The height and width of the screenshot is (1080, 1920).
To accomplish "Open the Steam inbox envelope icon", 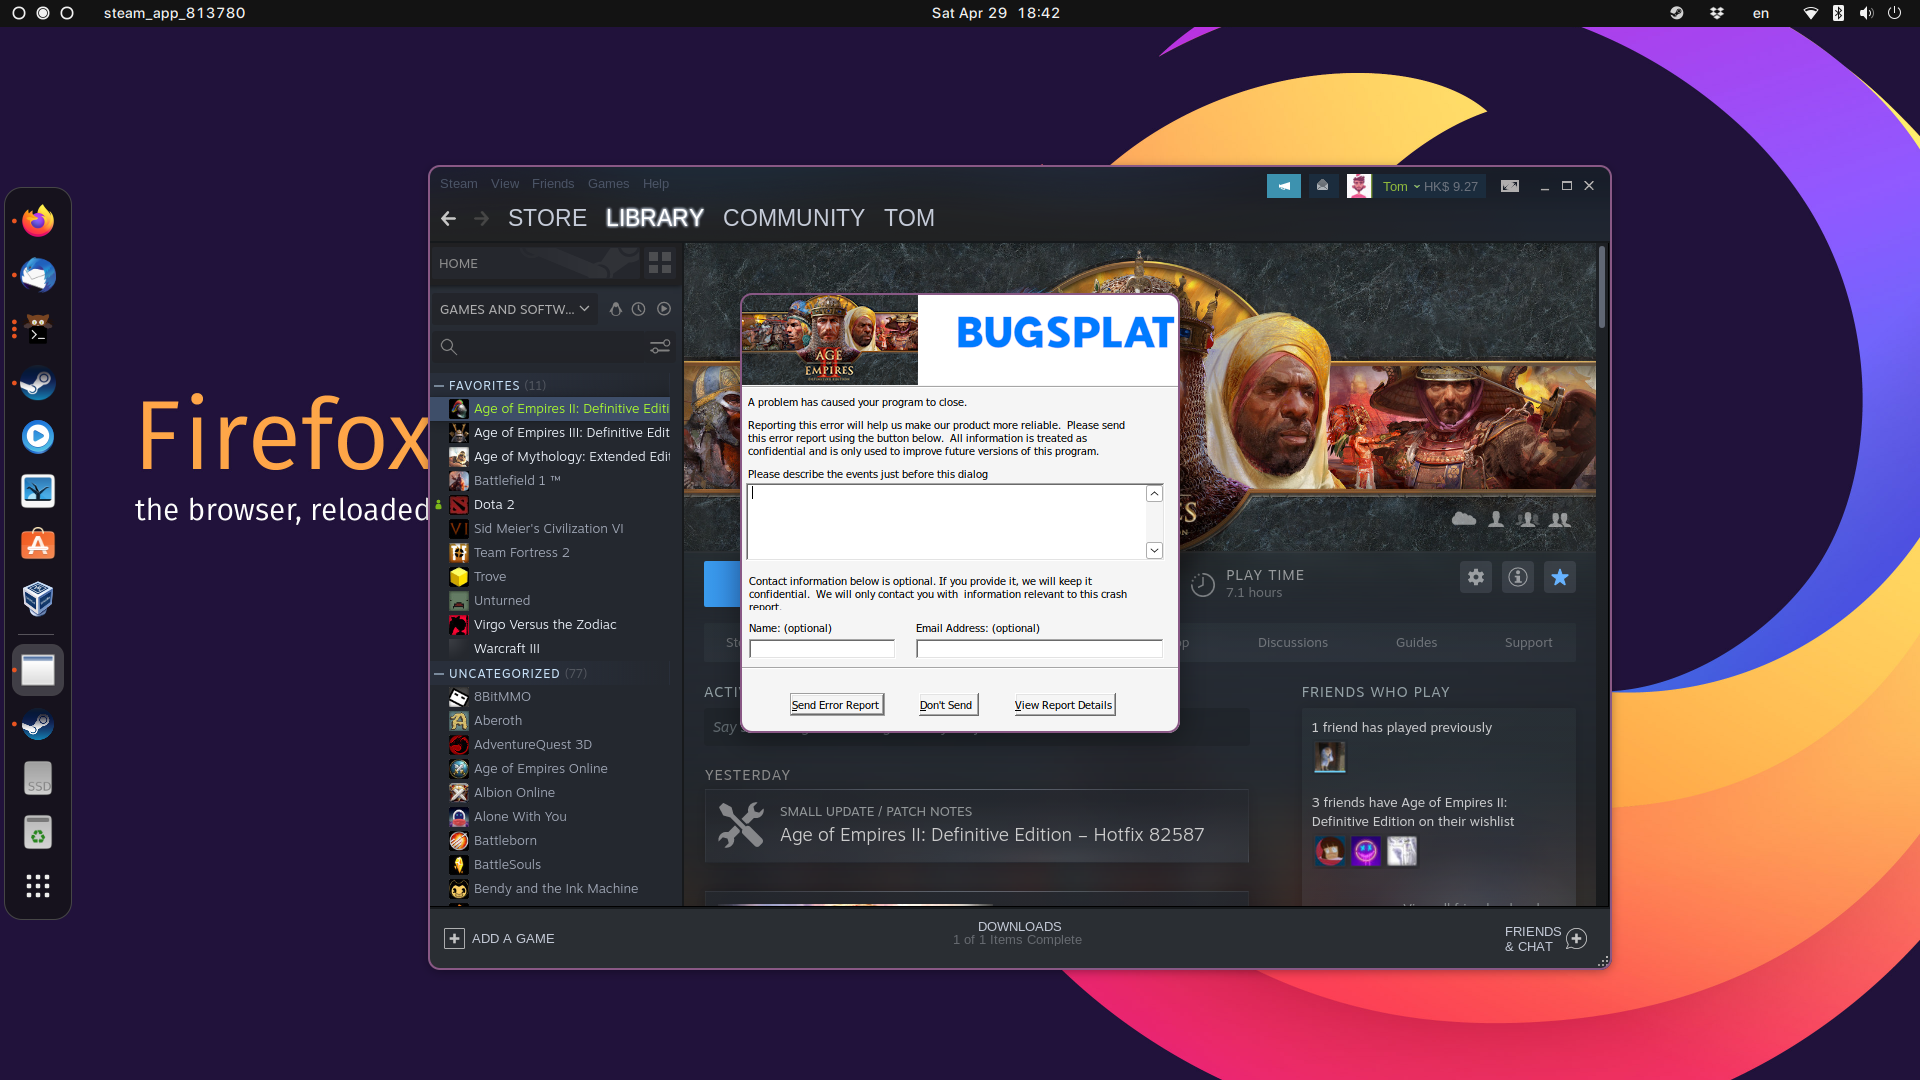I will pyautogui.click(x=1322, y=186).
